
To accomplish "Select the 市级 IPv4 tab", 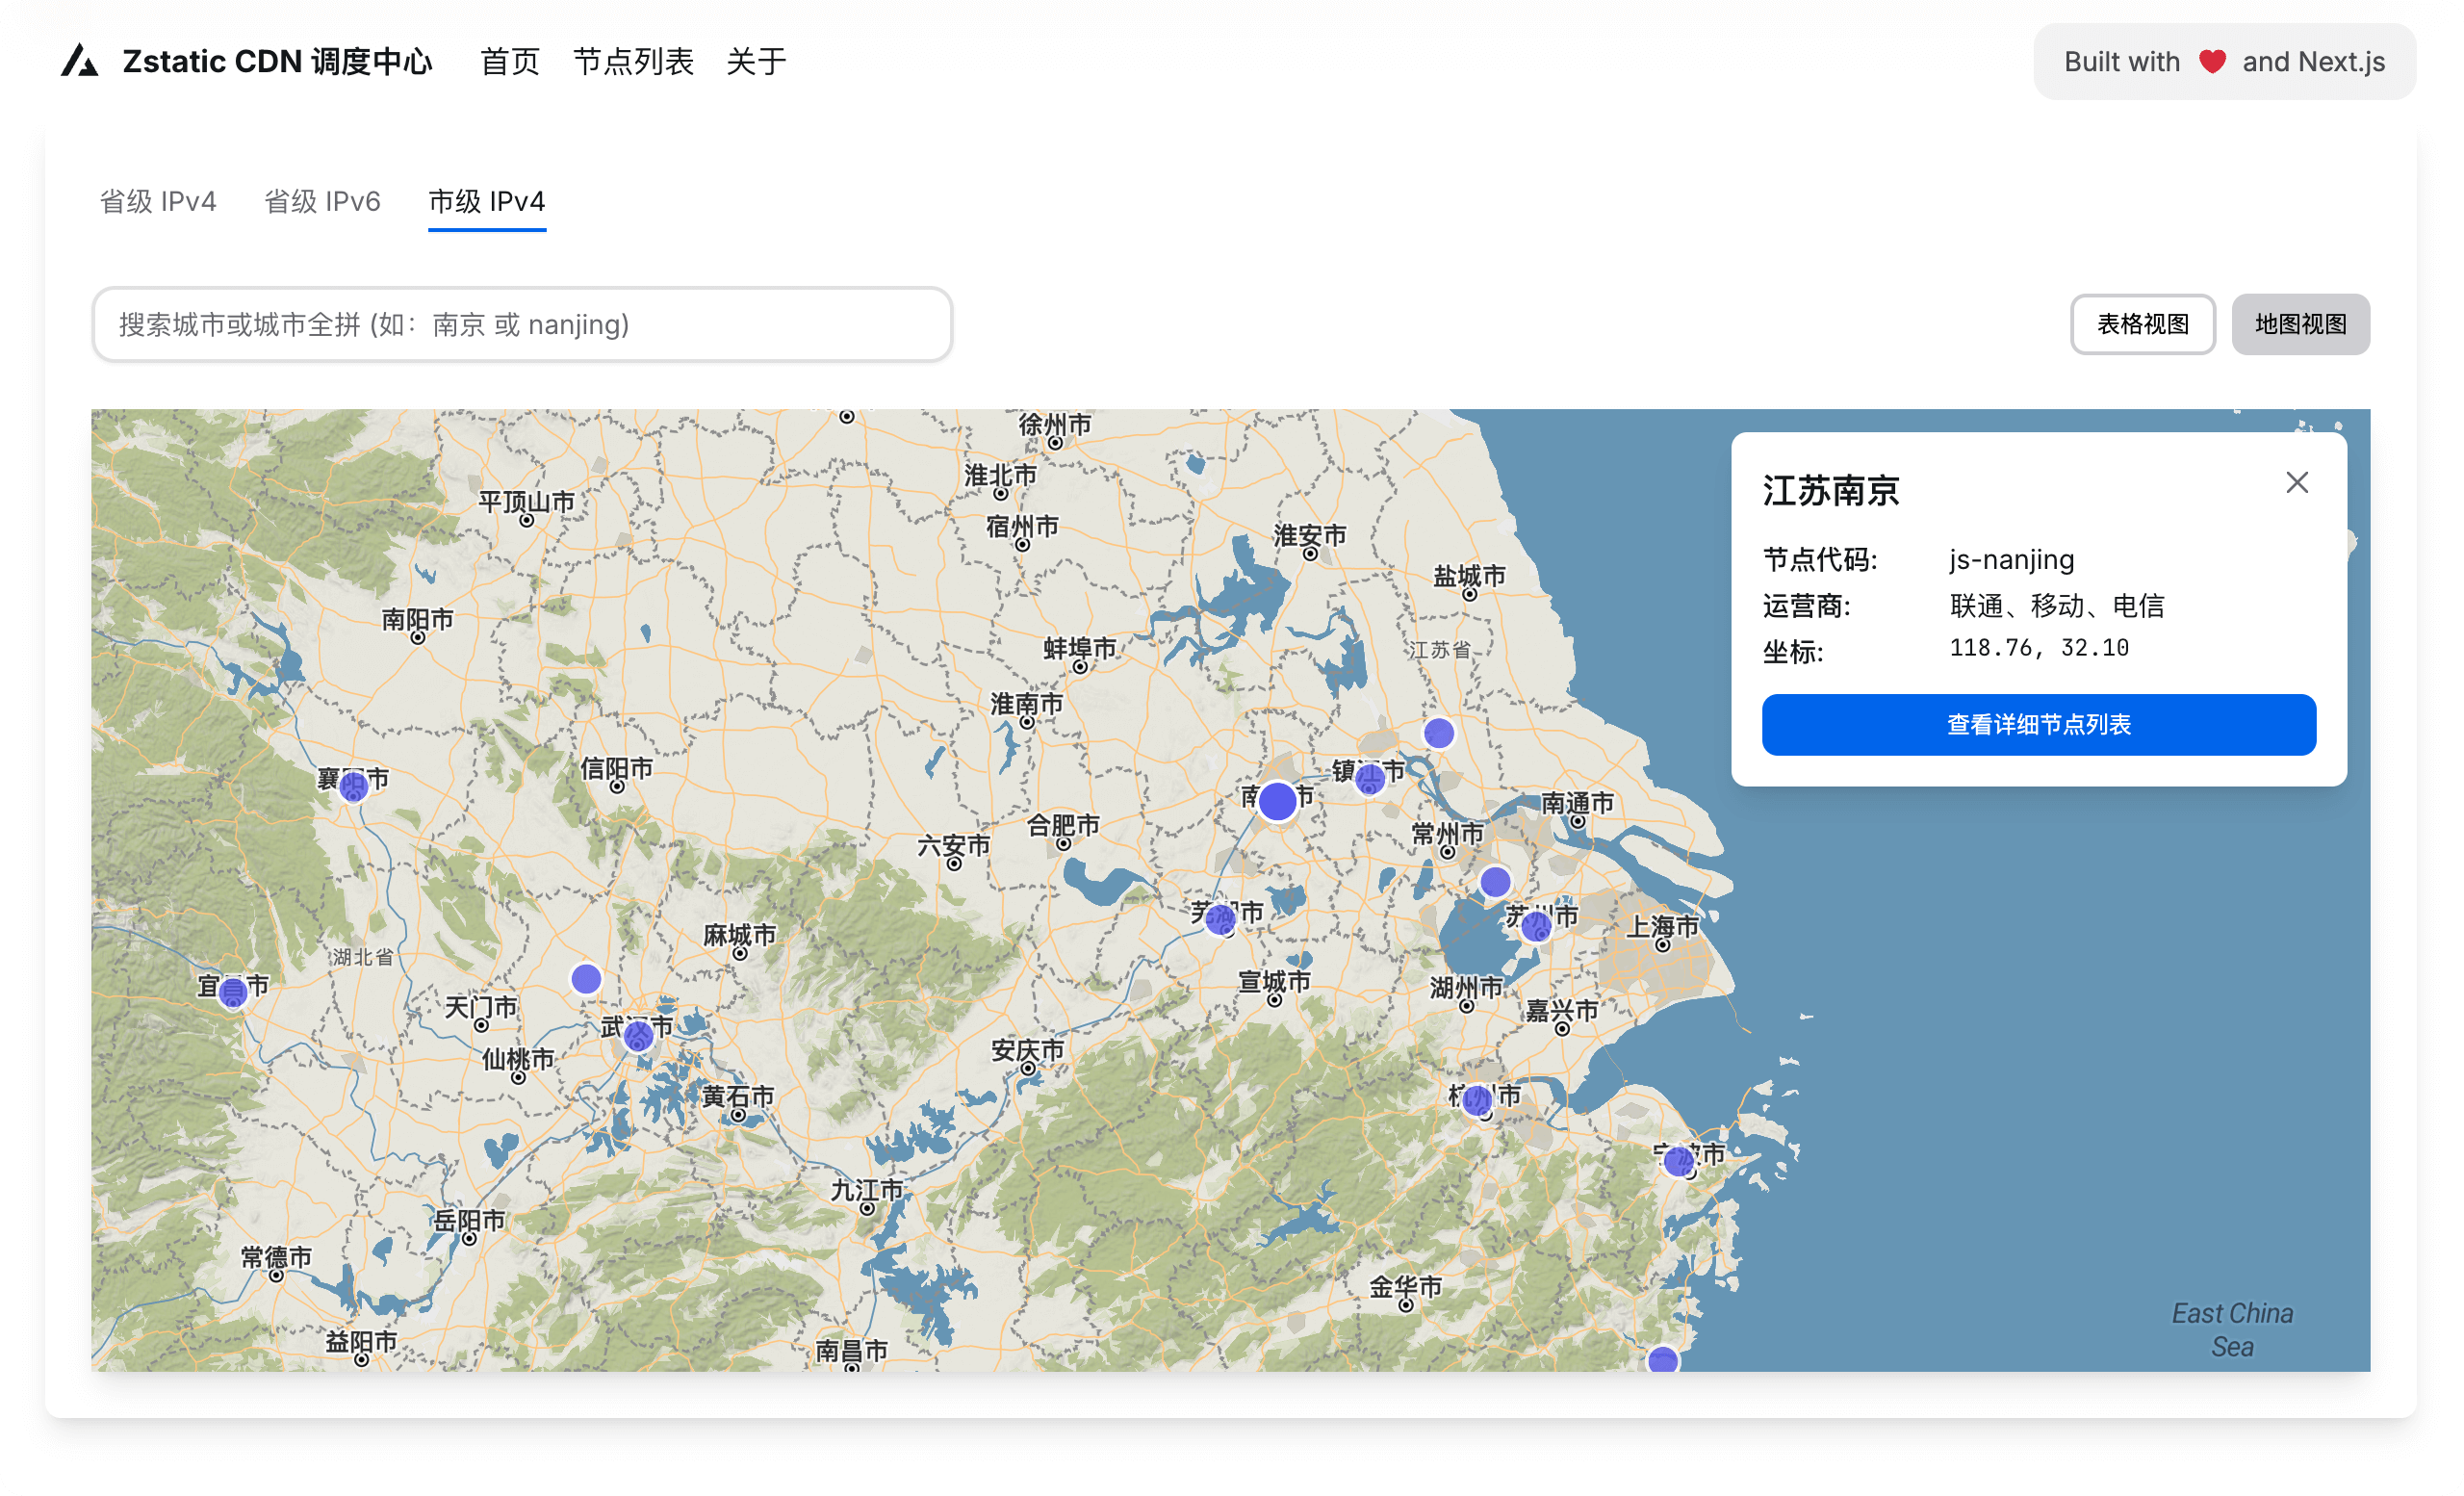I will (487, 201).
